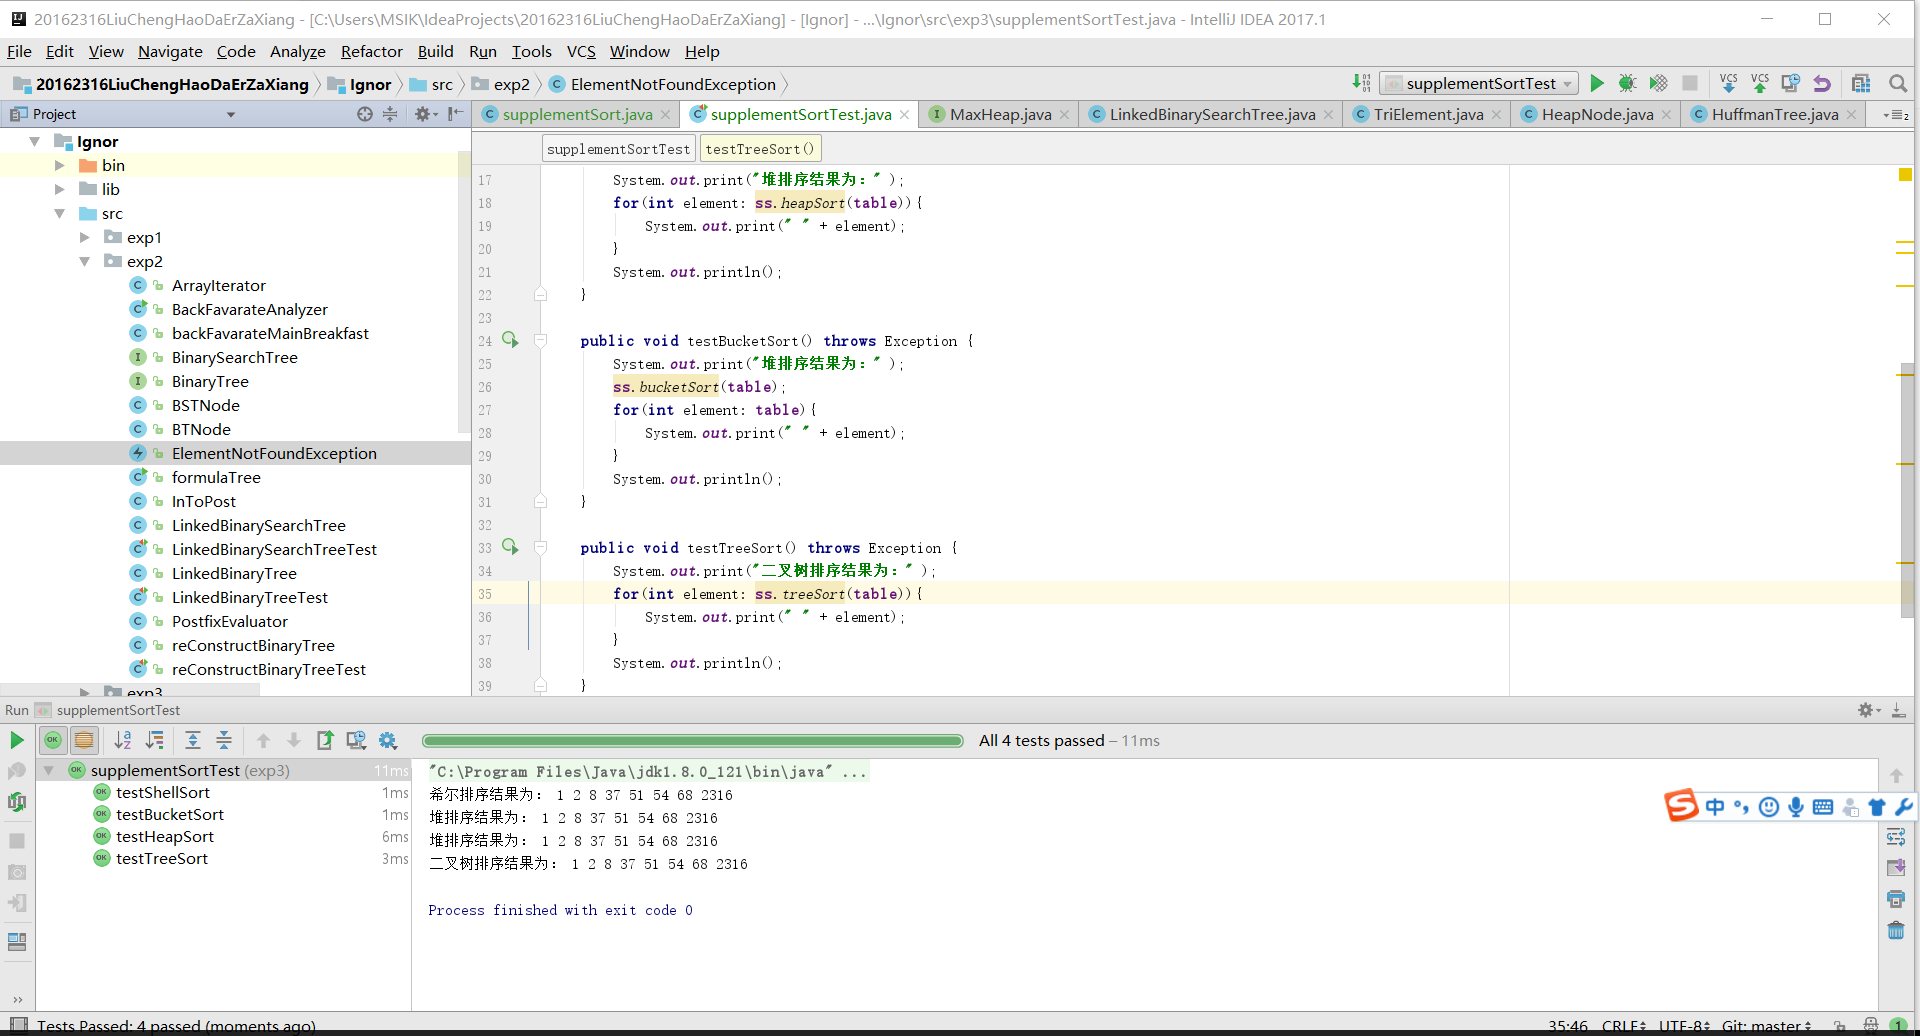This screenshot has width=1920, height=1036.
Task: Open the VCS menu
Action: (x=581, y=51)
